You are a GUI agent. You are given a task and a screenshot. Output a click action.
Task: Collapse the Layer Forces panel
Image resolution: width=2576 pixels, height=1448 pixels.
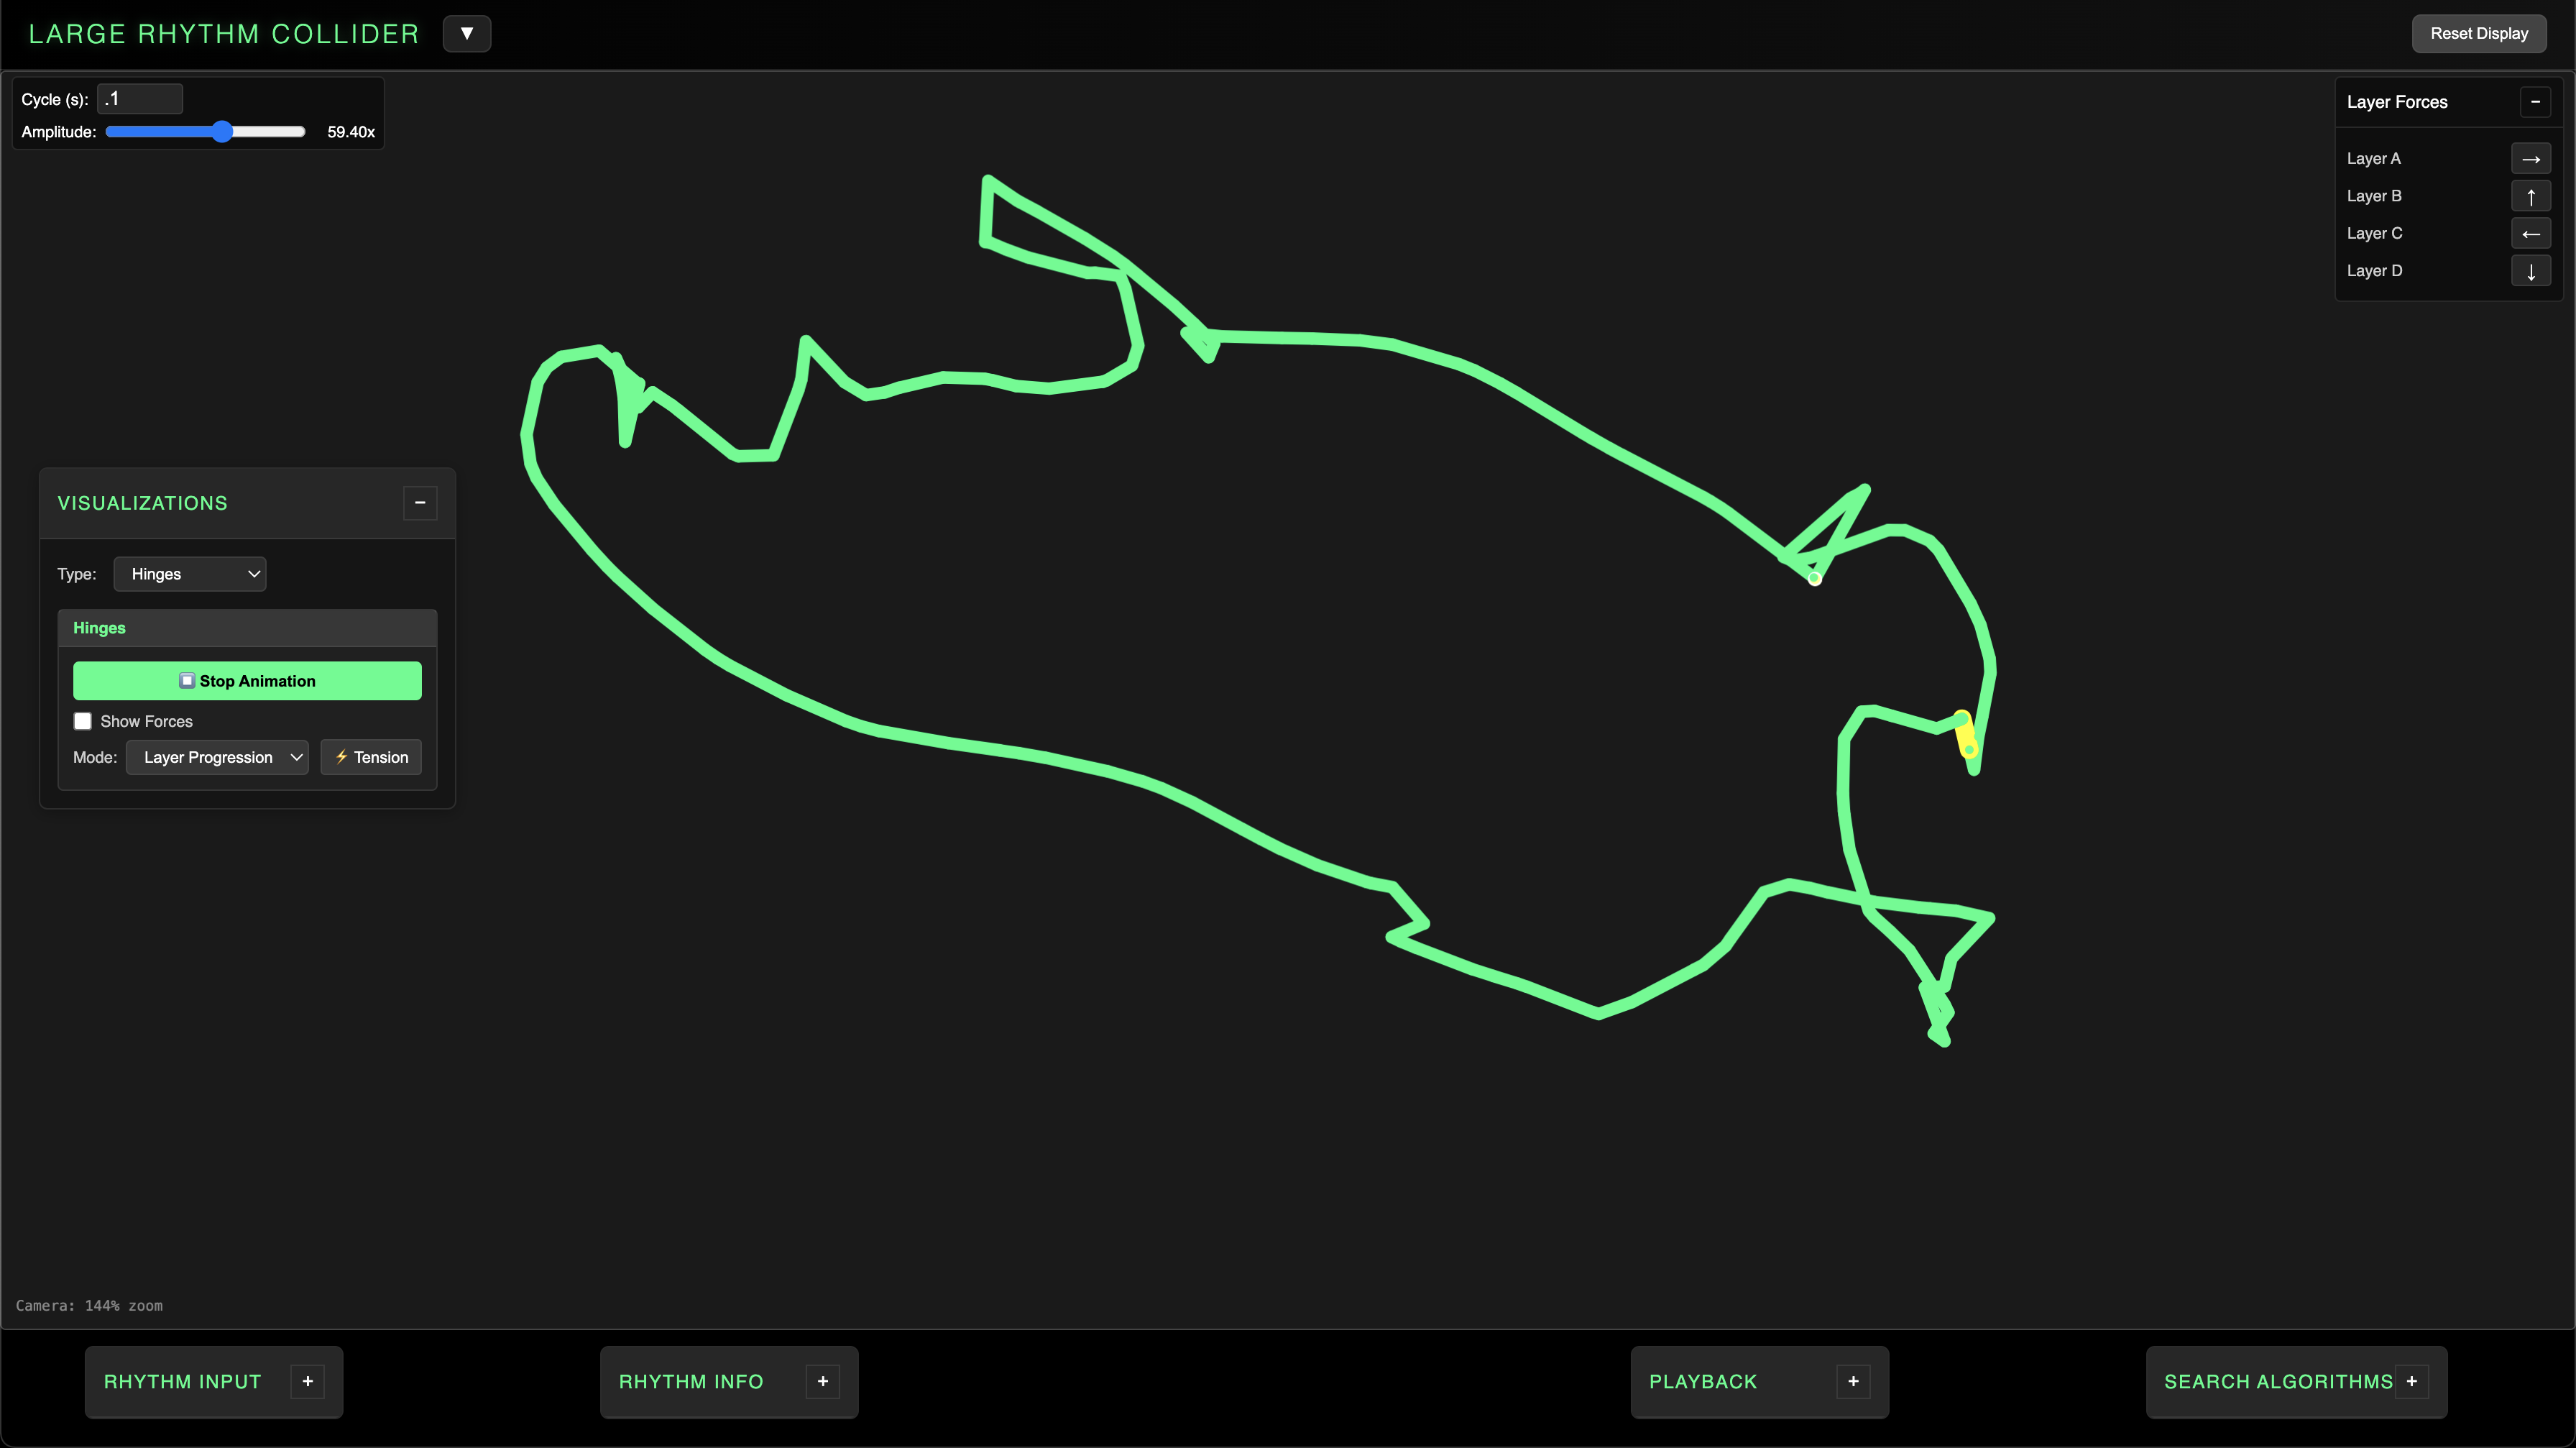2534,102
